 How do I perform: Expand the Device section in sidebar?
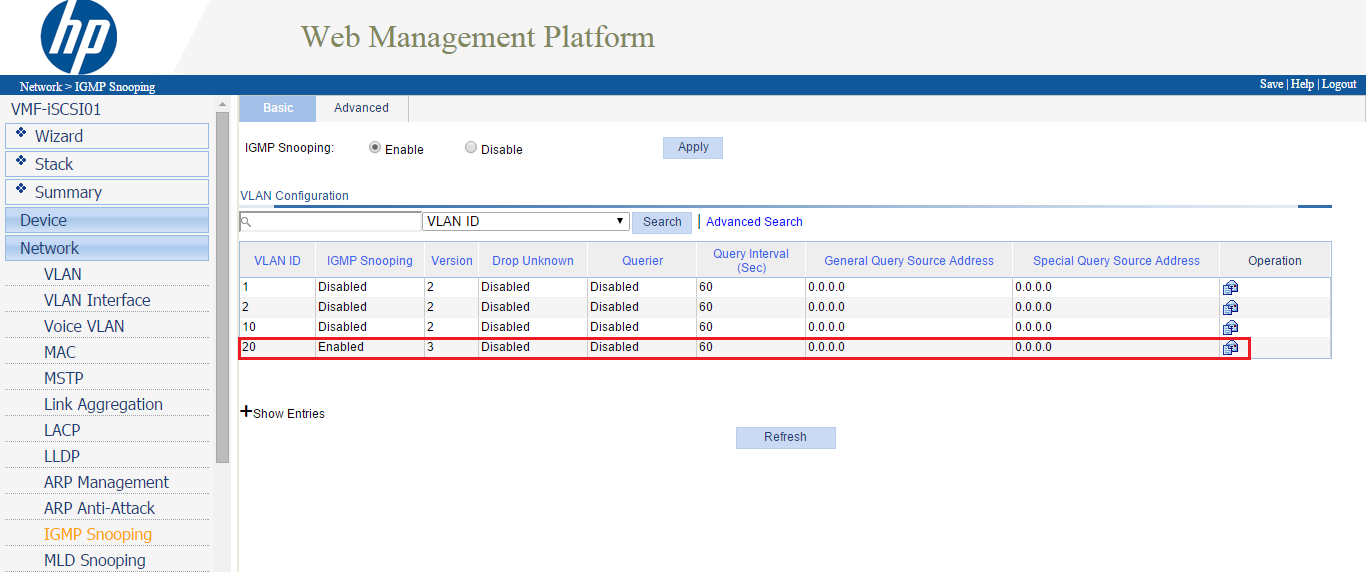pyautogui.click(x=108, y=220)
